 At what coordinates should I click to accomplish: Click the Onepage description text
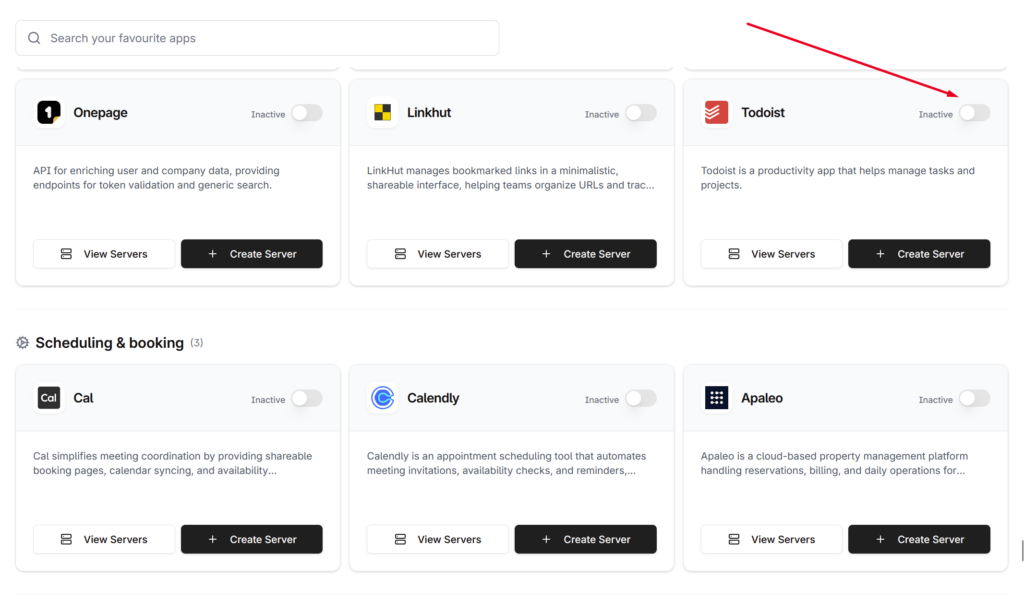tap(156, 178)
